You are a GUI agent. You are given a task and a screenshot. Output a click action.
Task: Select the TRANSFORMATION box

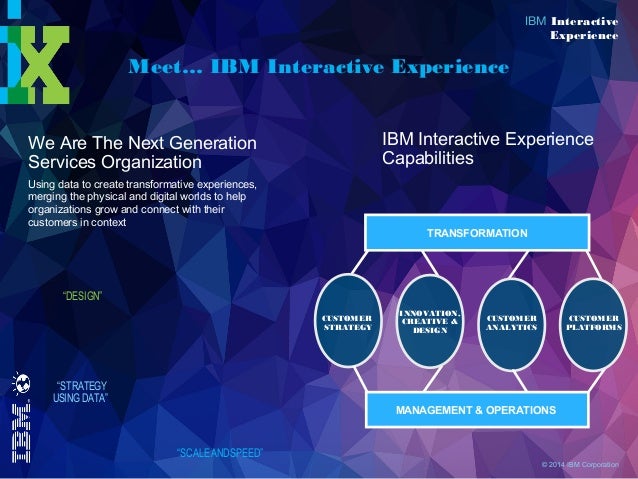tap(477, 233)
